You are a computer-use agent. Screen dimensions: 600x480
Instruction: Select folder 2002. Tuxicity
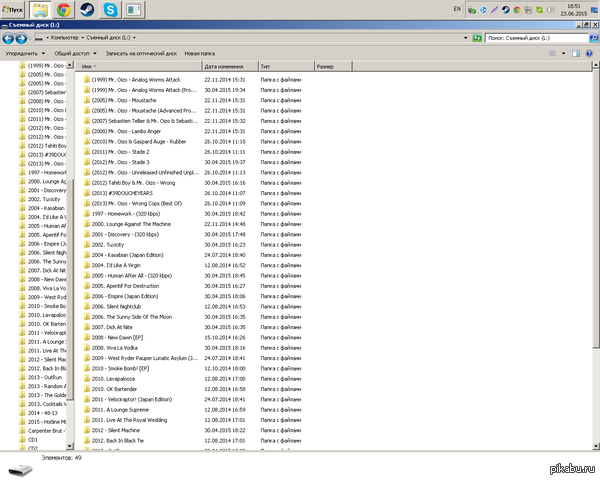[x=104, y=245]
